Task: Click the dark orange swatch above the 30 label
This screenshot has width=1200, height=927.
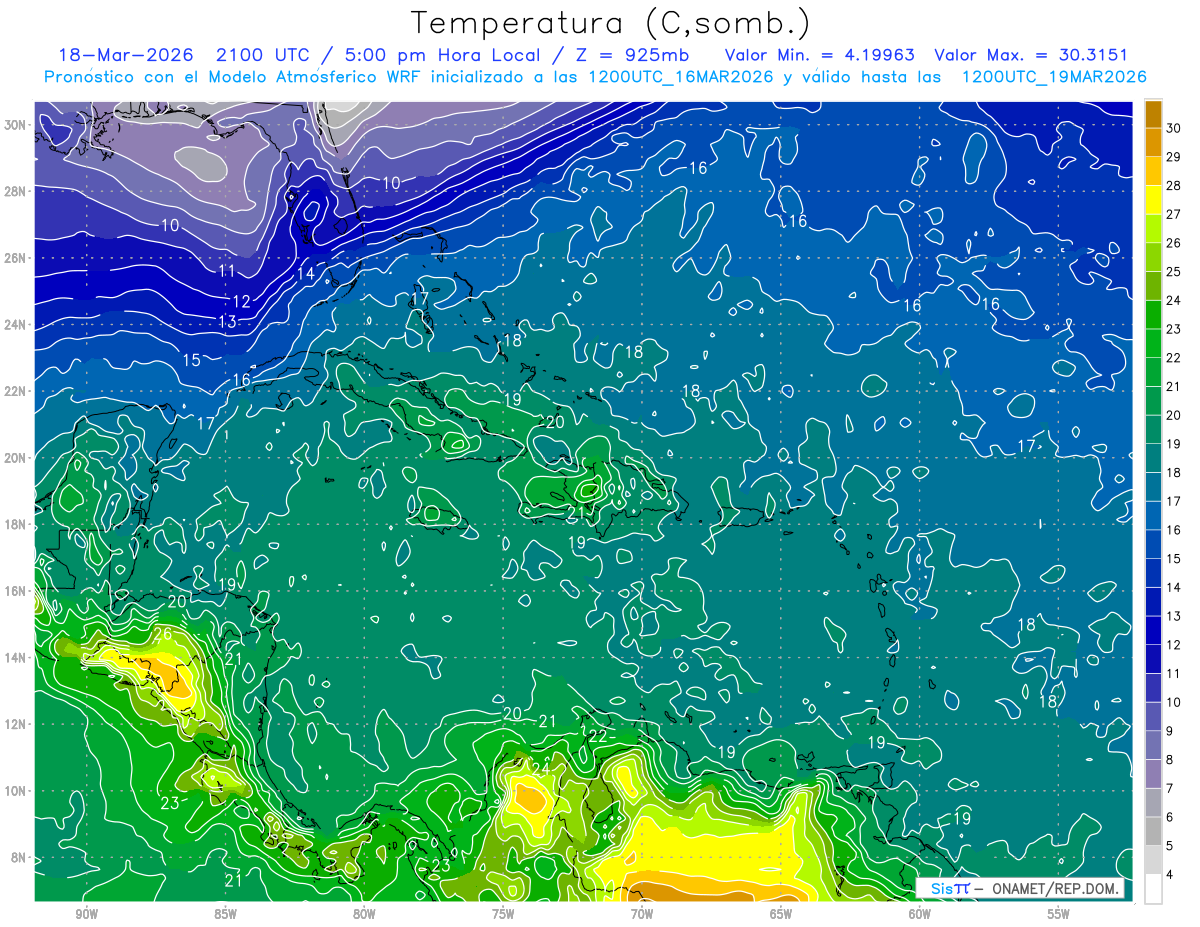Action: (1153, 113)
